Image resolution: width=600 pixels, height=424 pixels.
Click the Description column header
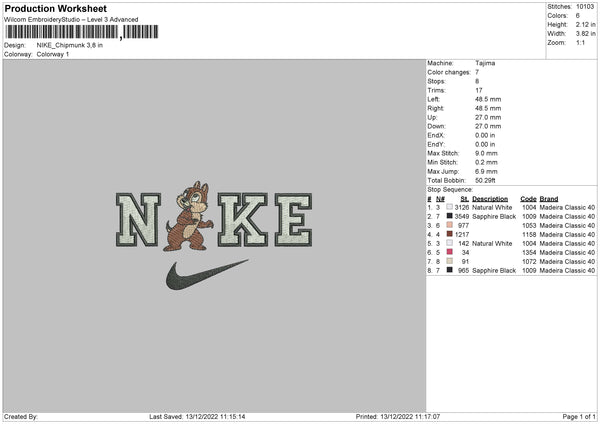pyautogui.click(x=490, y=199)
